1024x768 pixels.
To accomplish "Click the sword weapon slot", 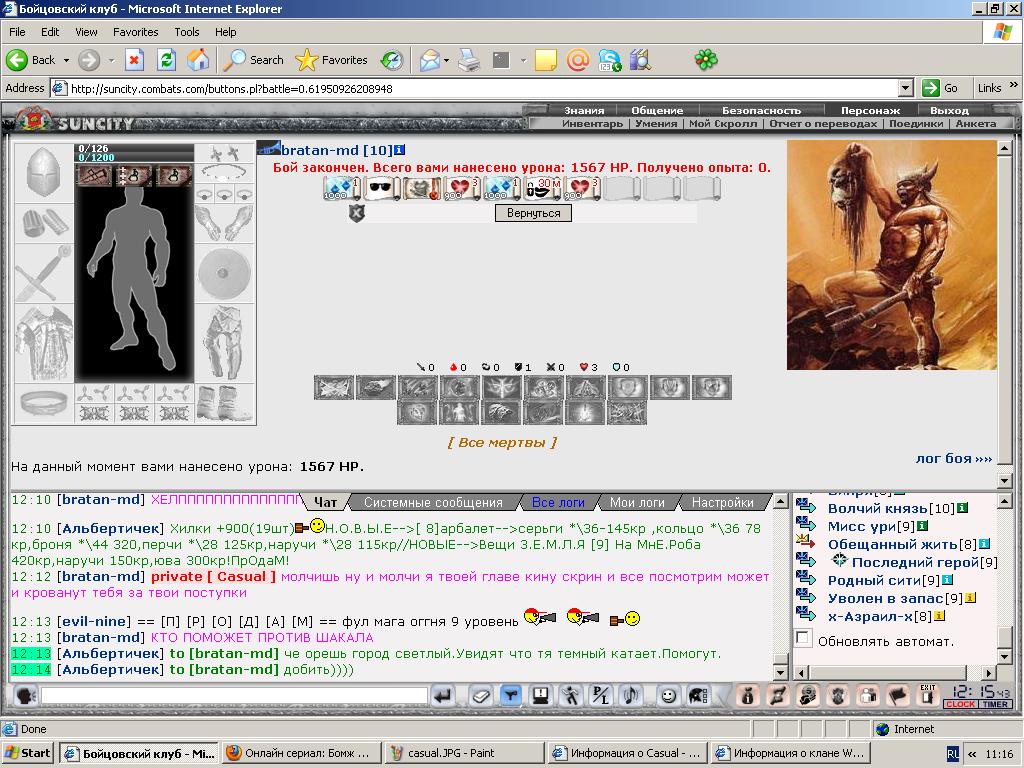I will tap(44, 274).
